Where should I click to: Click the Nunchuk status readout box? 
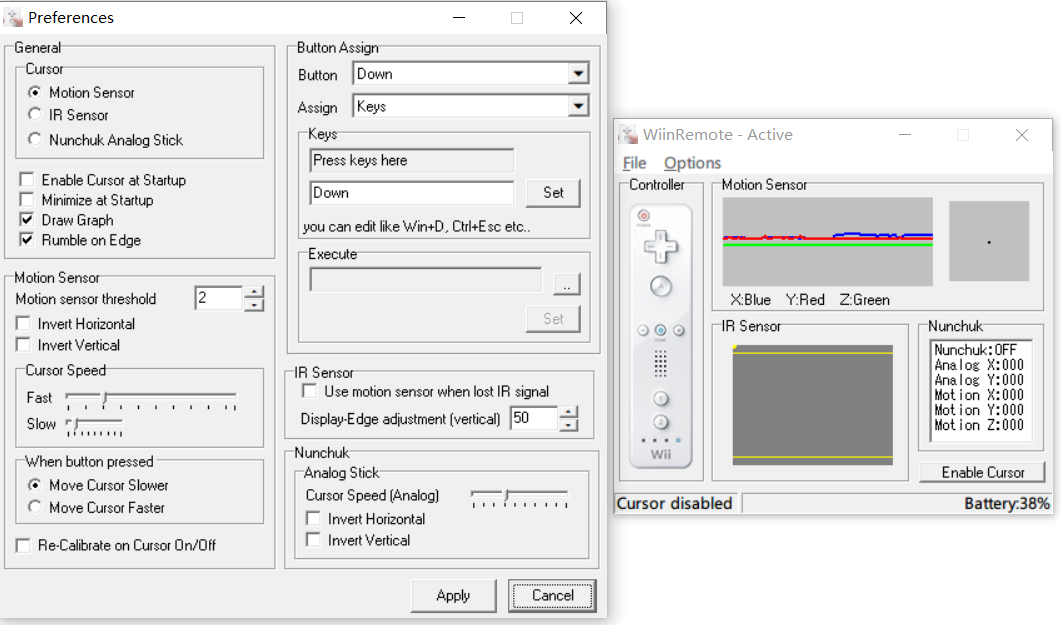pyautogui.click(x=981, y=390)
